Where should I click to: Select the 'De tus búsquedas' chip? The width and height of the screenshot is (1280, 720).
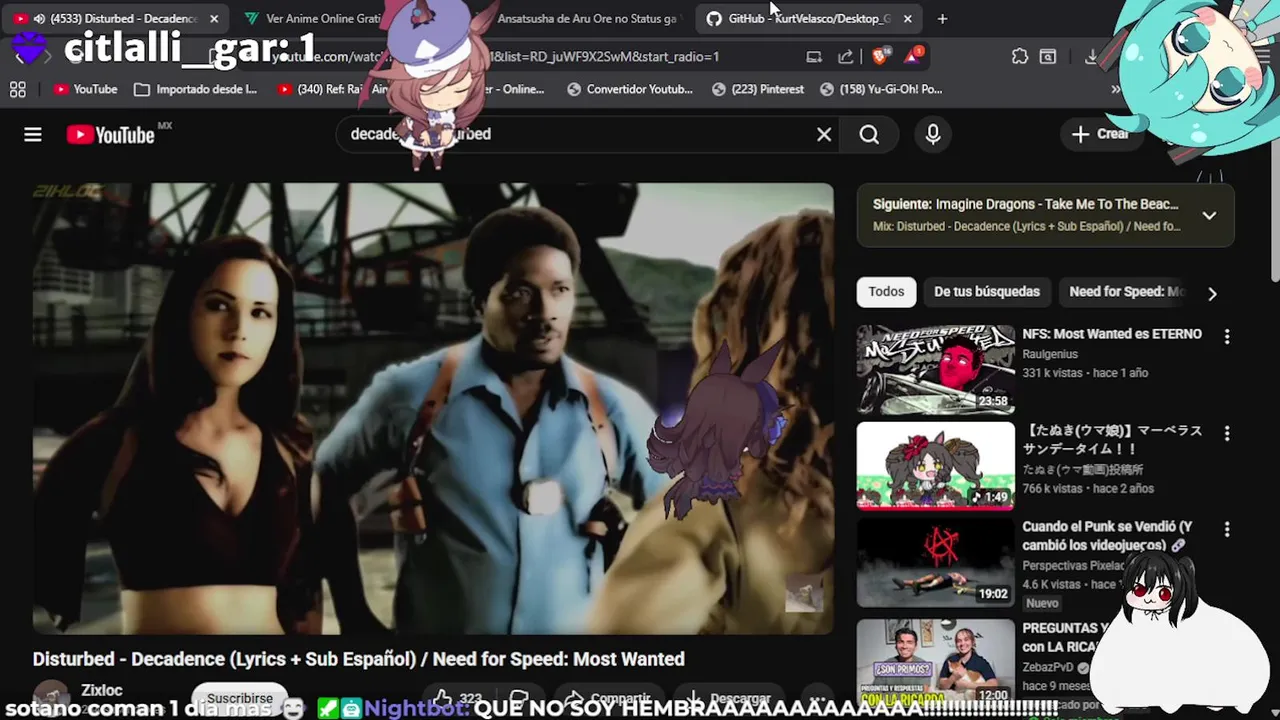(987, 291)
